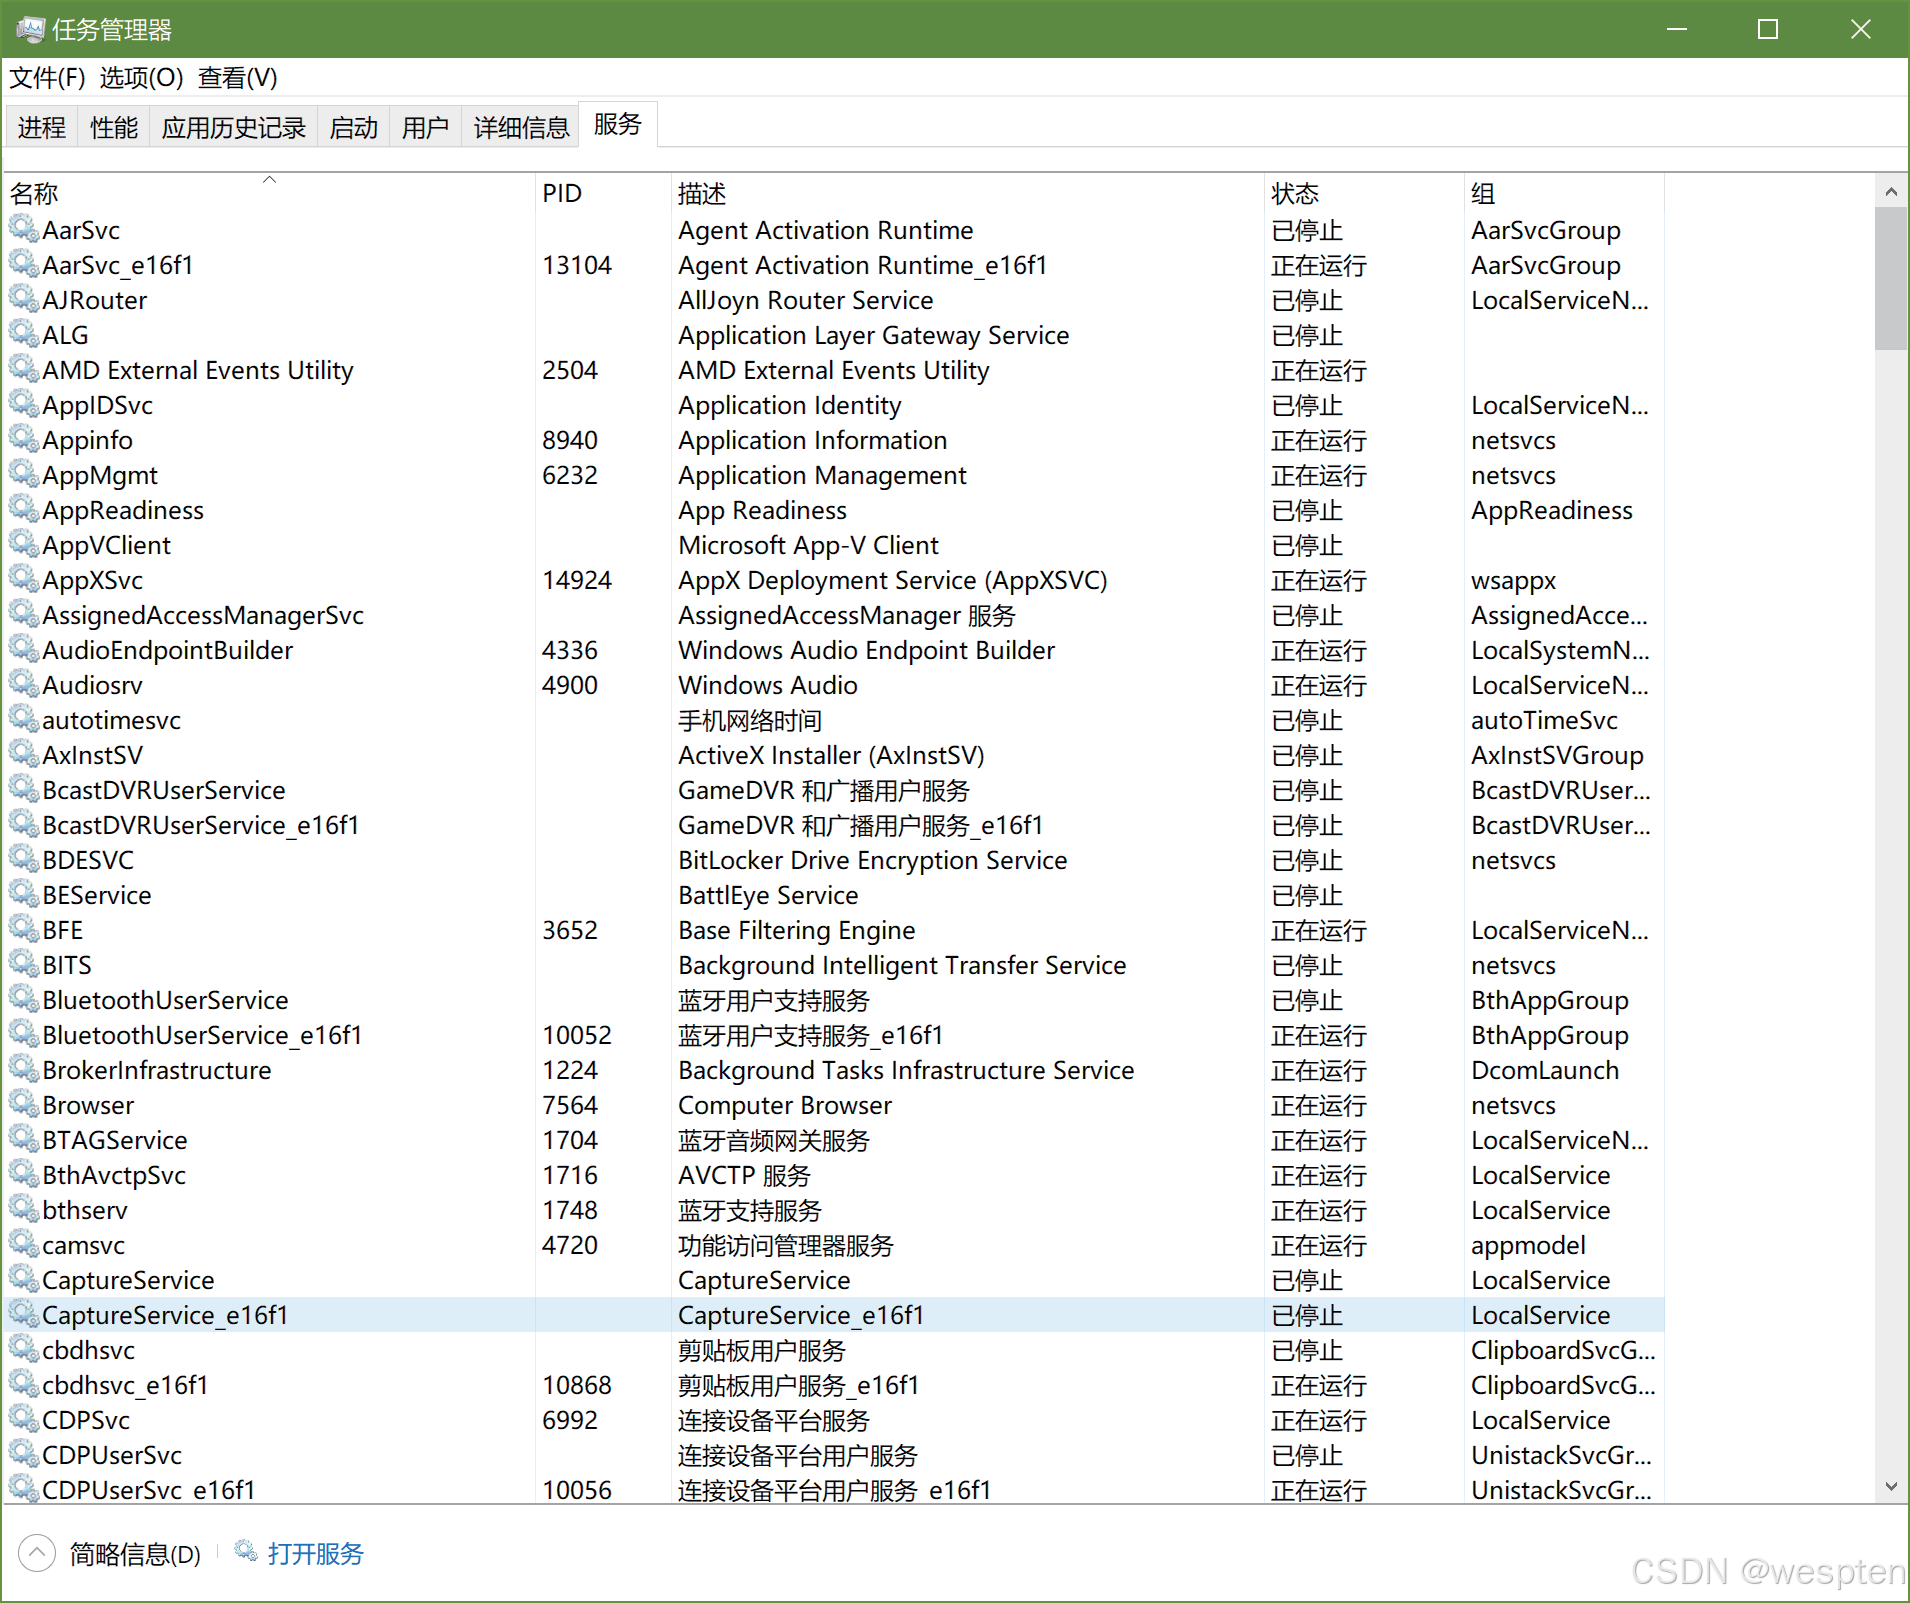Click the service icon for AppMgmt
Image resolution: width=1910 pixels, height=1603 pixels.
pyautogui.click(x=24, y=474)
